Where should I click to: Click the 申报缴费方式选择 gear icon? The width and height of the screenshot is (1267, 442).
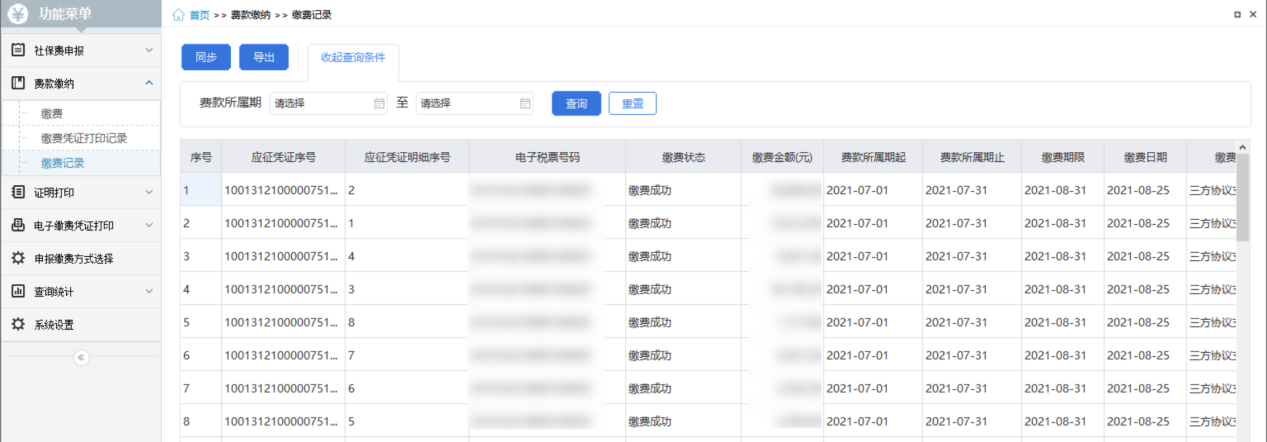click(x=18, y=258)
